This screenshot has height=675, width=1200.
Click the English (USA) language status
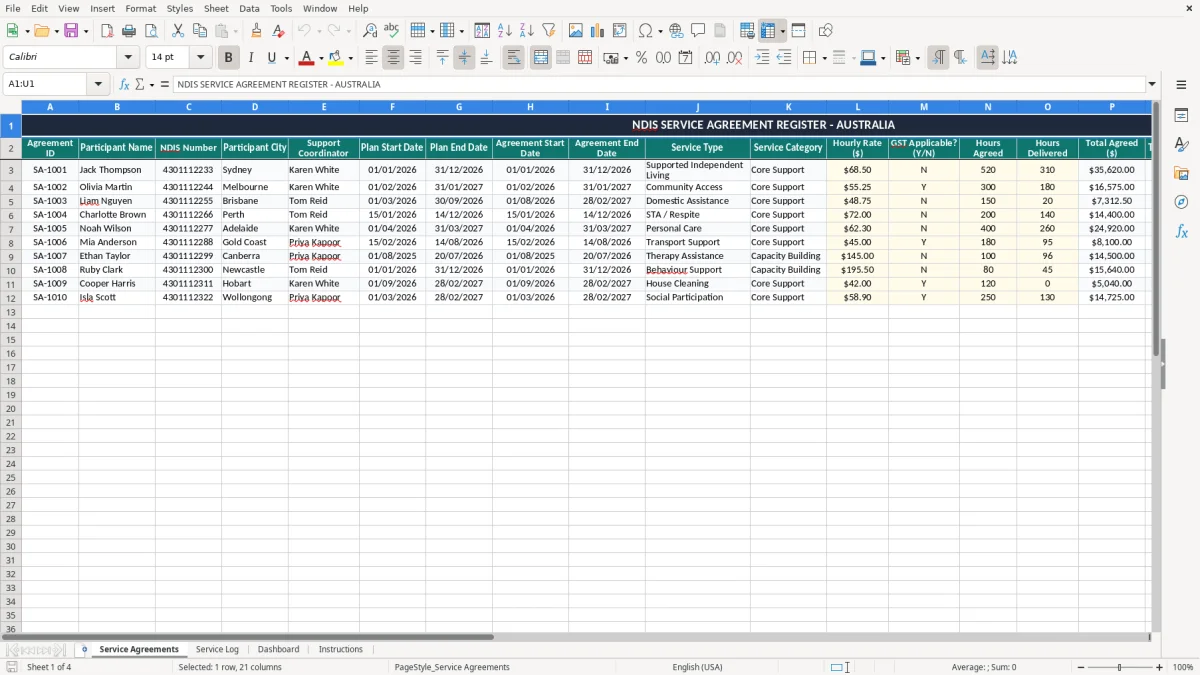[x=697, y=667]
